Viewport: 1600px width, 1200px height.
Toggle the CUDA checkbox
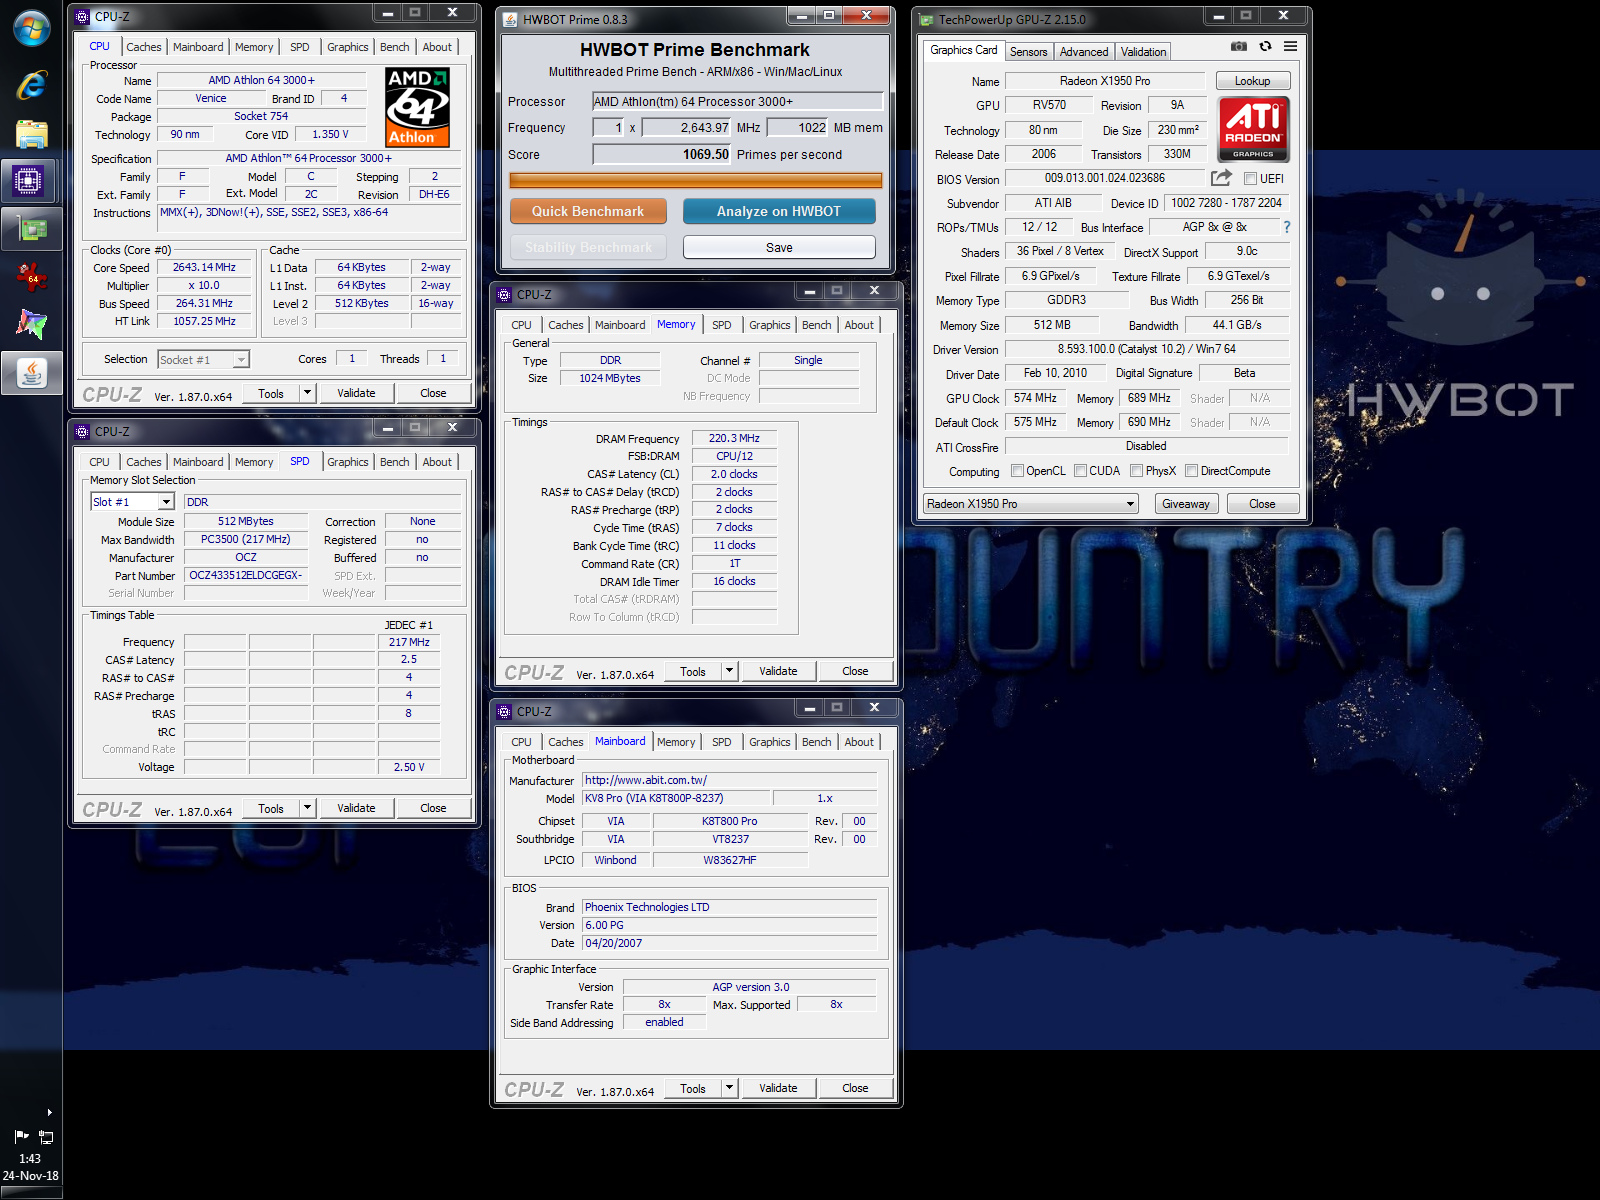tap(1080, 471)
